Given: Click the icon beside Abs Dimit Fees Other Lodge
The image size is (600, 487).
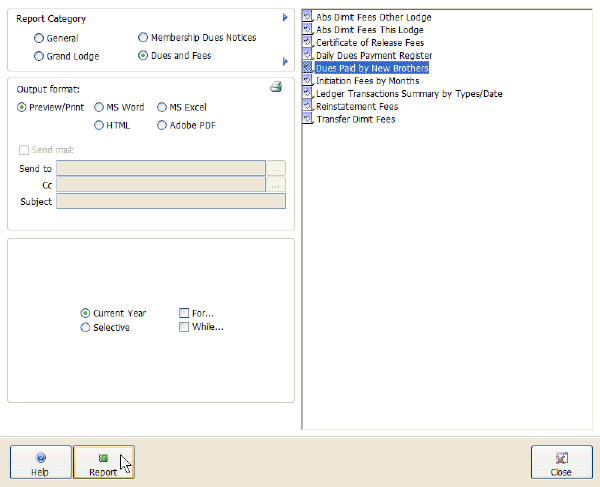Looking at the screenshot, I should pos(308,17).
